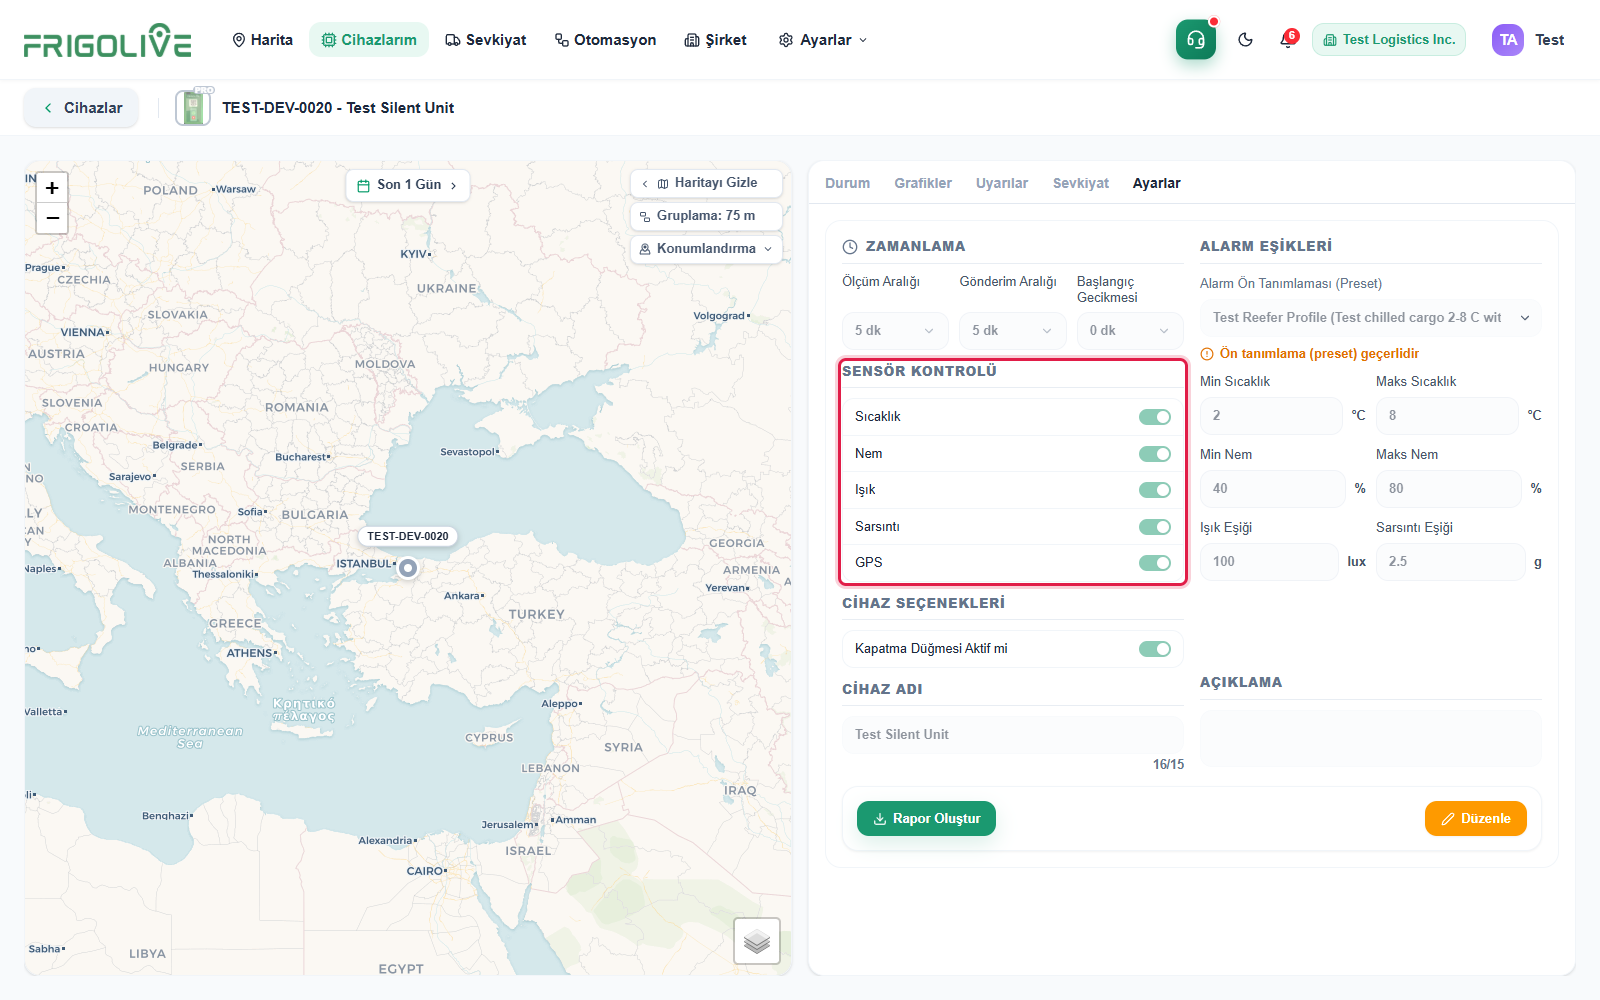Click Sarsıntı Eşiği input field

click(x=1451, y=562)
